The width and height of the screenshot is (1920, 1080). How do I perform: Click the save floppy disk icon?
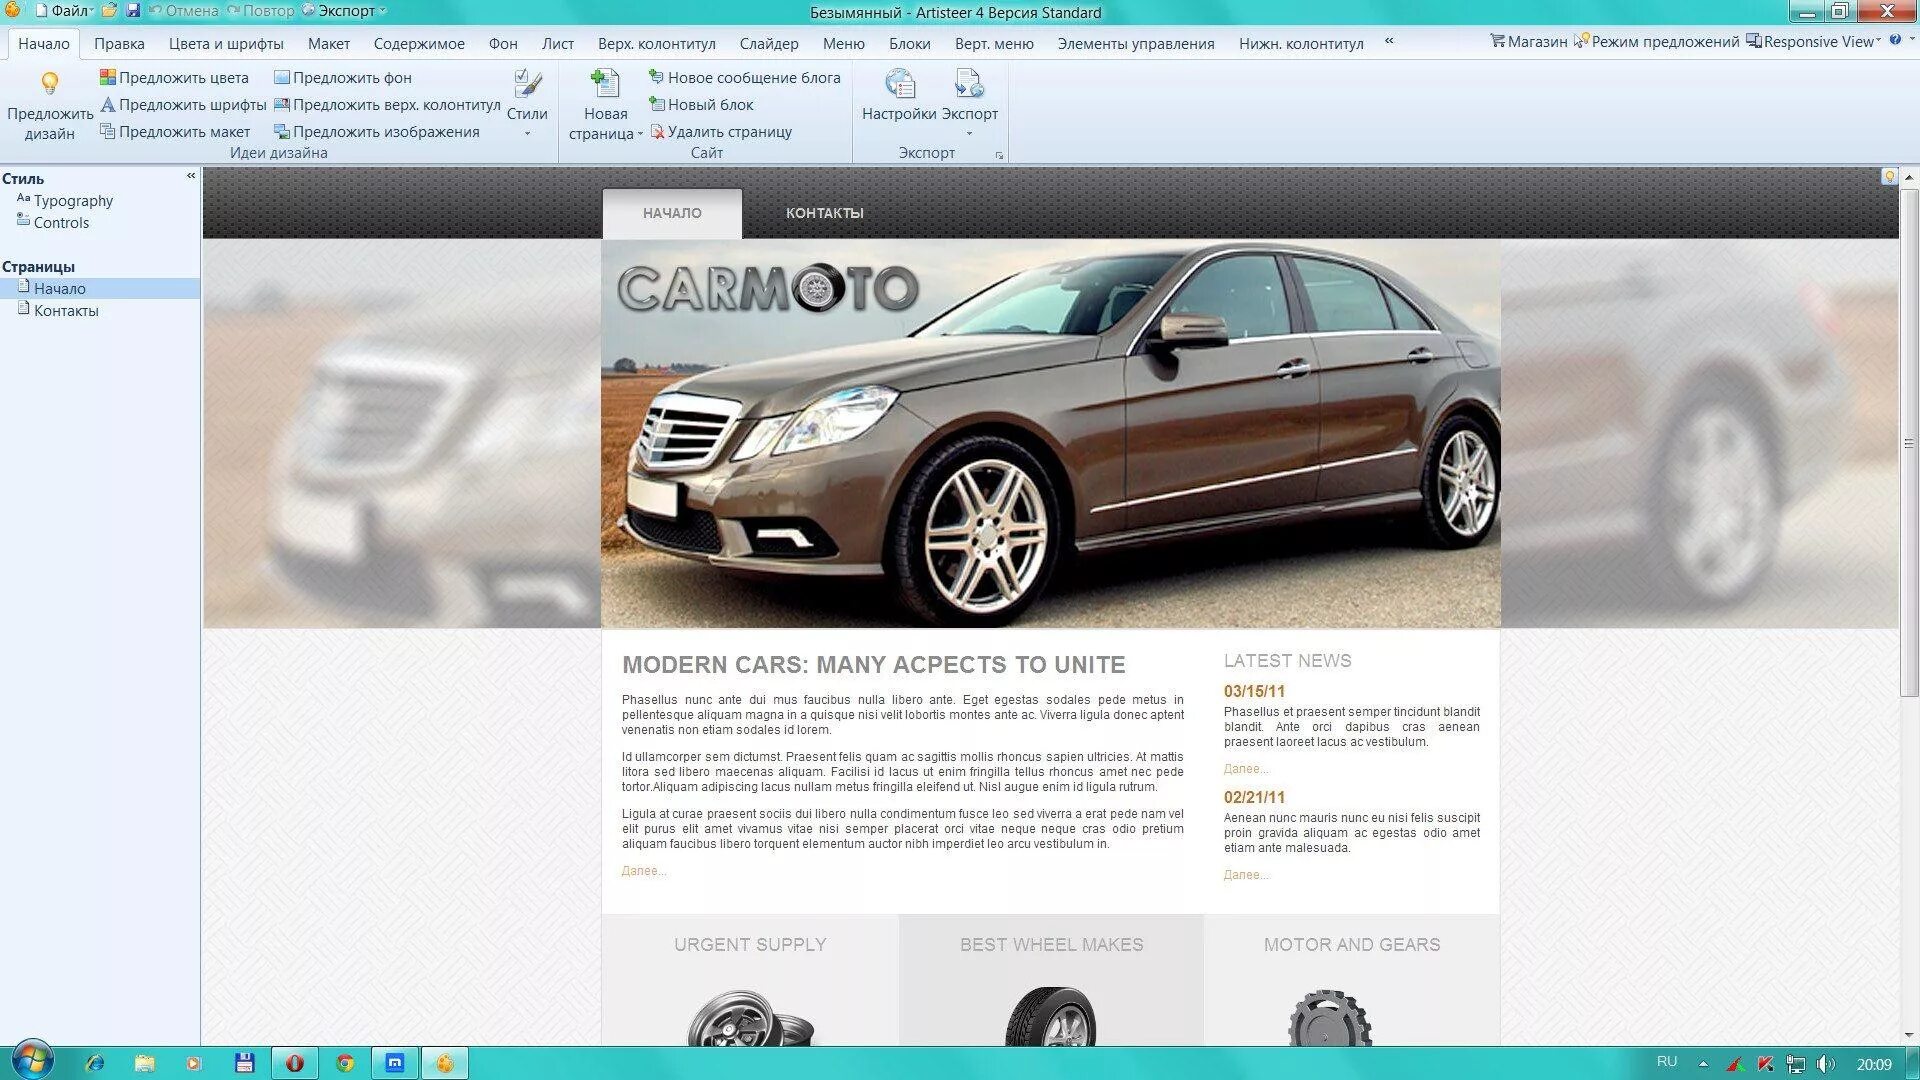click(133, 11)
